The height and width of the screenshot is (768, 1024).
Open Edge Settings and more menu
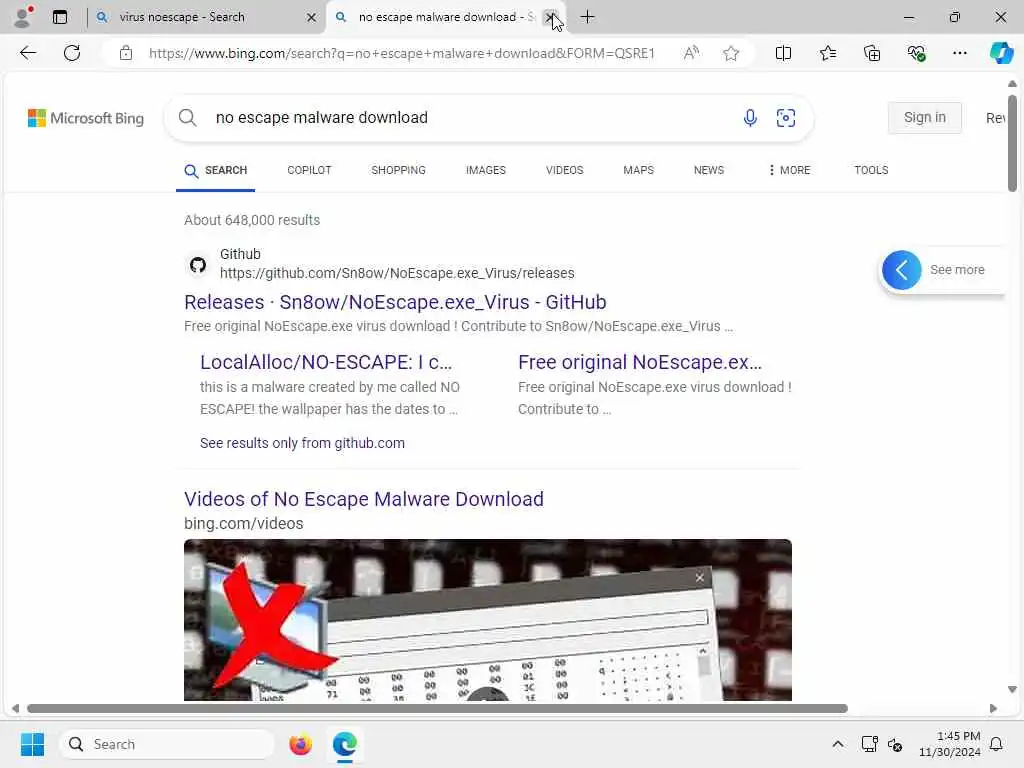[959, 53]
